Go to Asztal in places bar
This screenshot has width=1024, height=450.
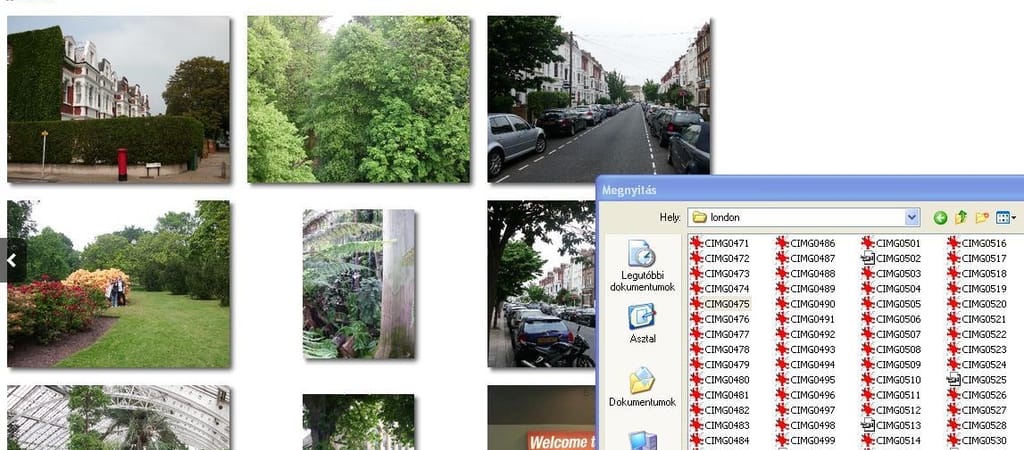[642, 324]
